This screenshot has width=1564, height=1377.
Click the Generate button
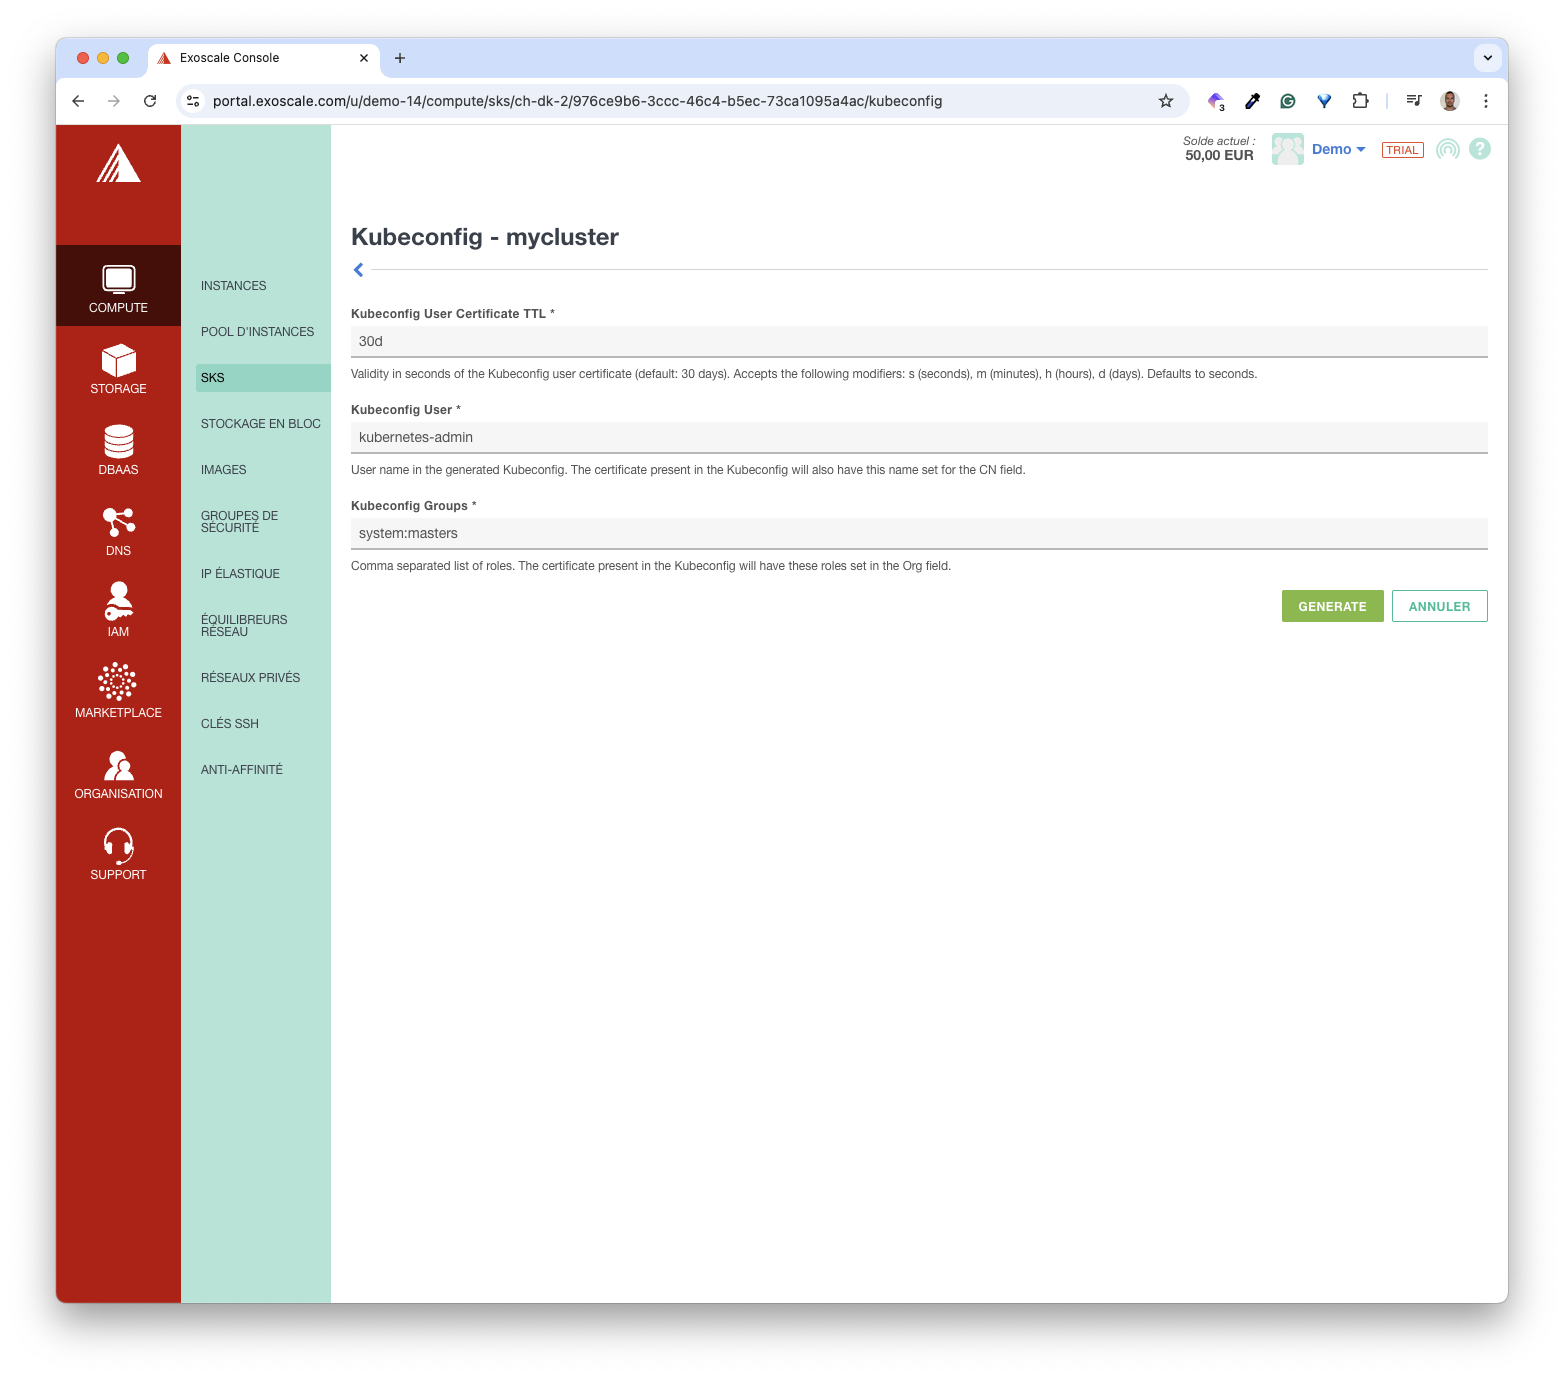click(1332, 606)
